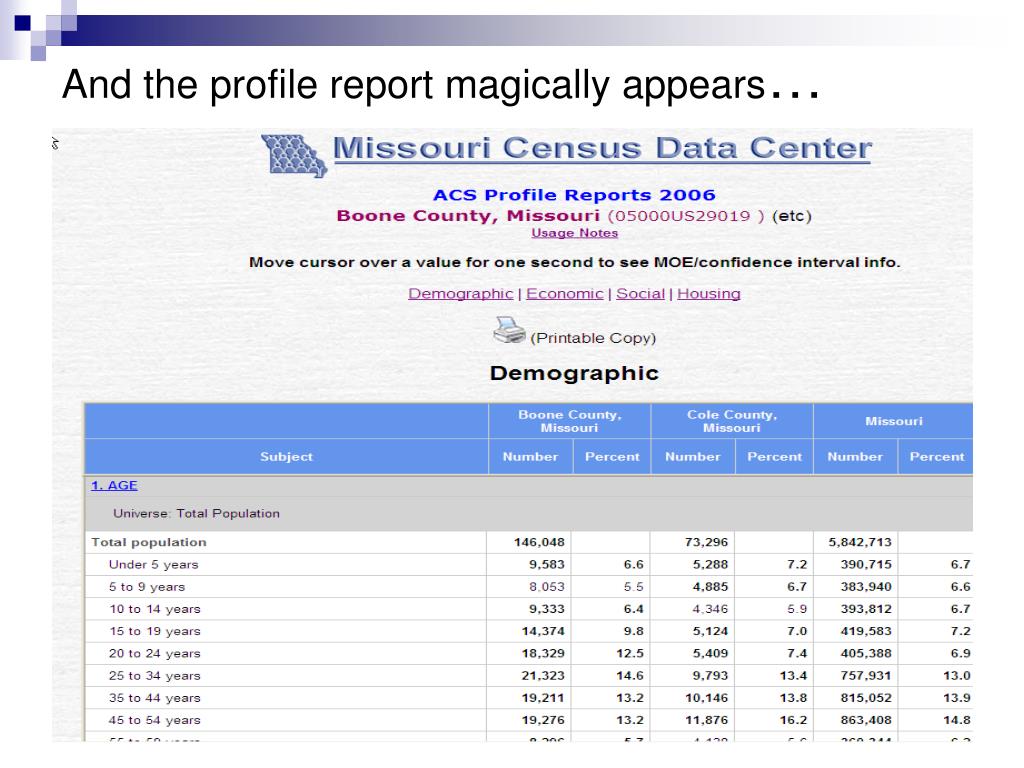Click Boone total population value 146,048
Viewport: 1024px width, 768px height.
539,542
